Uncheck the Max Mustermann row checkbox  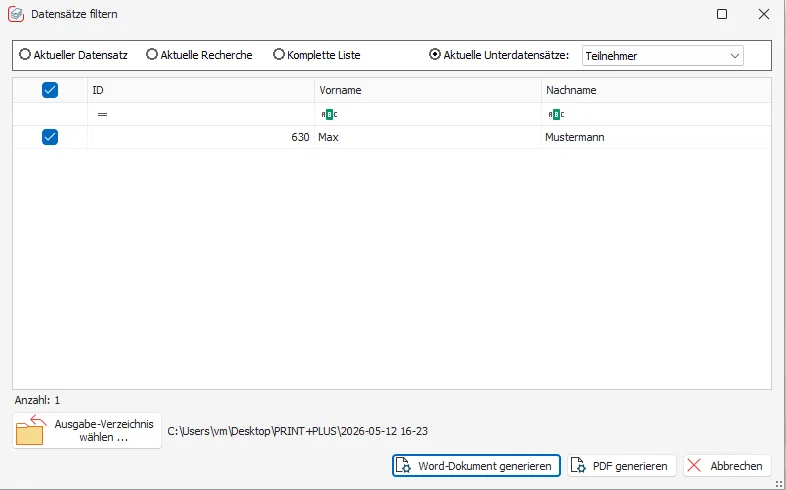click(x=50, y=137)
